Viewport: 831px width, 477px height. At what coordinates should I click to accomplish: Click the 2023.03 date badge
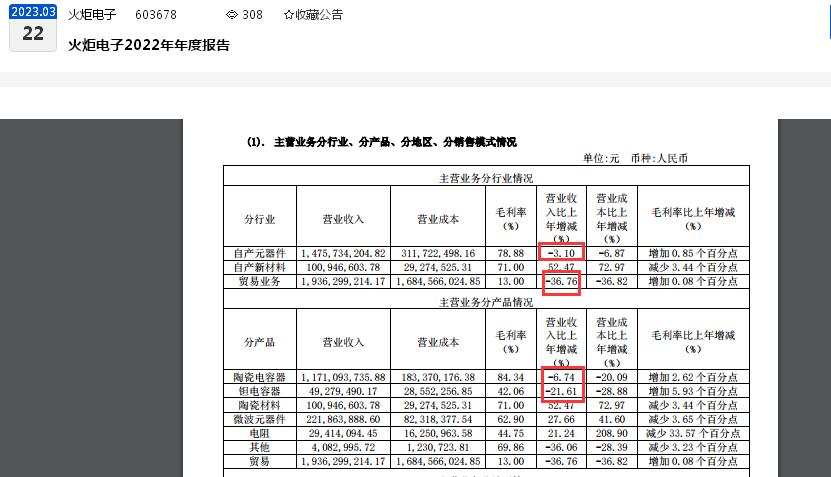click(x=33, y=12)
